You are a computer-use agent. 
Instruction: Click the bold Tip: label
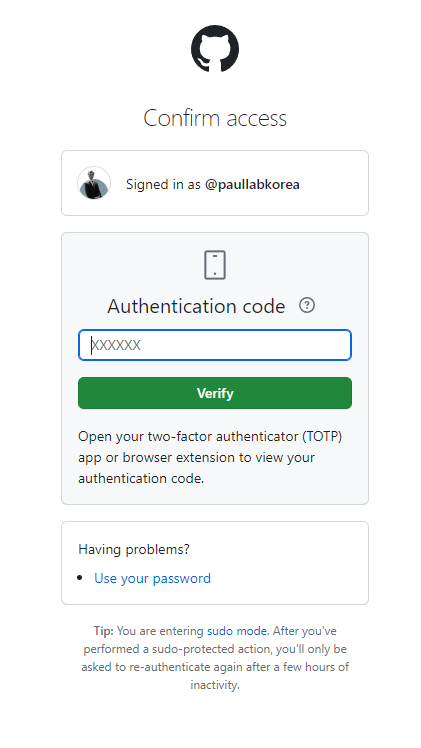103,631
